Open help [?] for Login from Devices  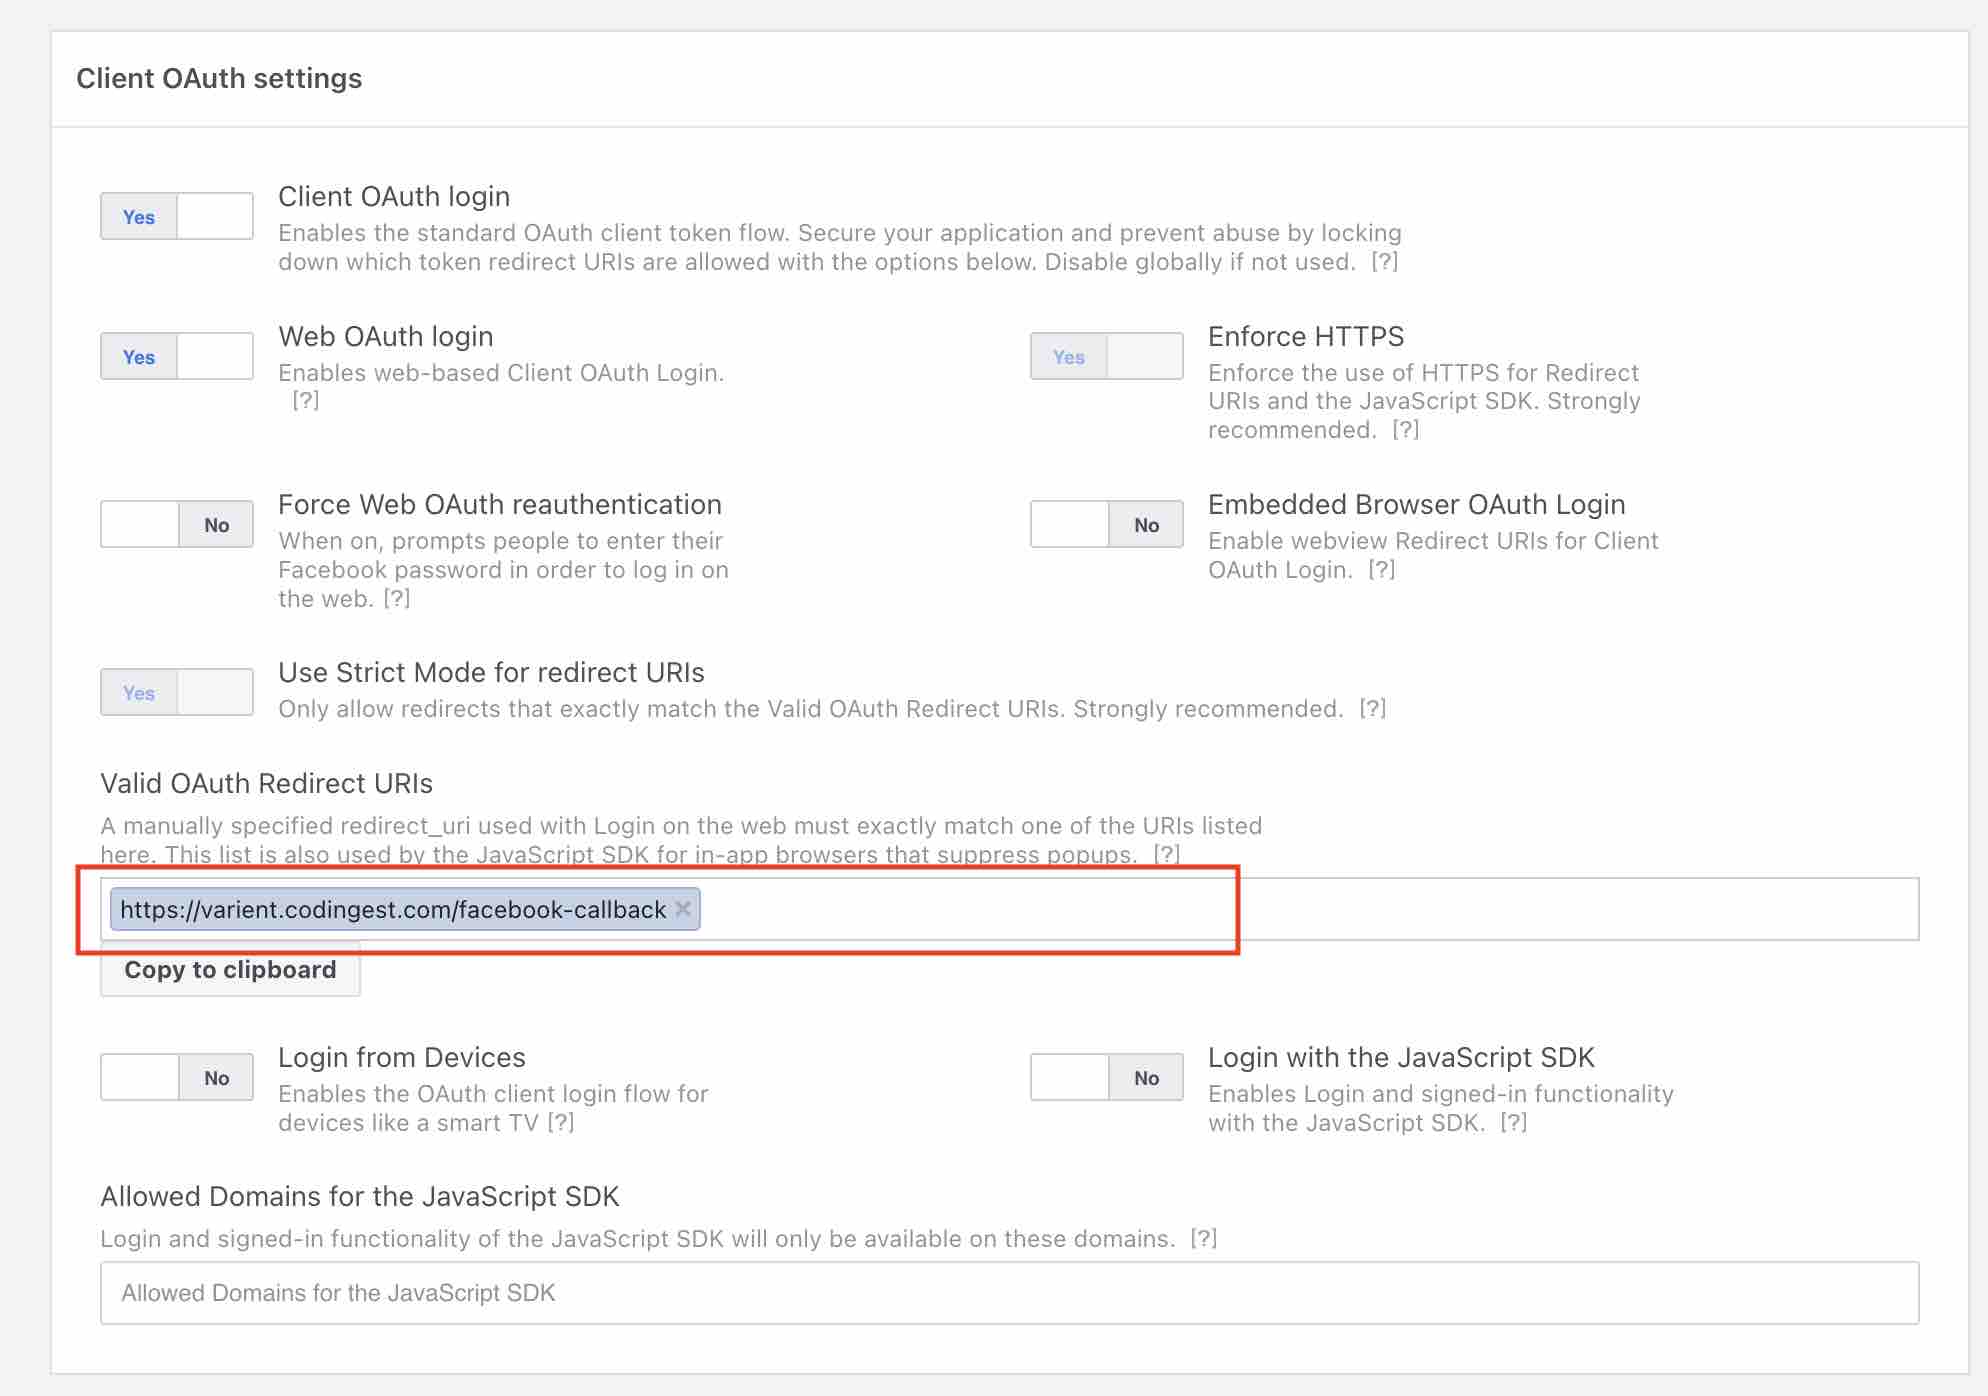(x=560, y=1123)
